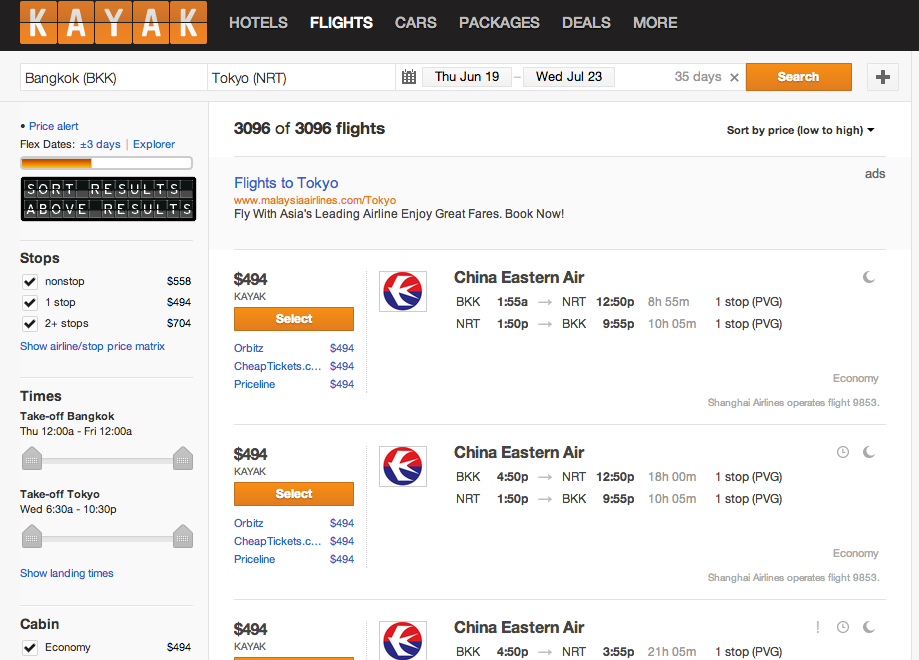
Task: Click the plus icon beside Search
Action: [883, 77]
